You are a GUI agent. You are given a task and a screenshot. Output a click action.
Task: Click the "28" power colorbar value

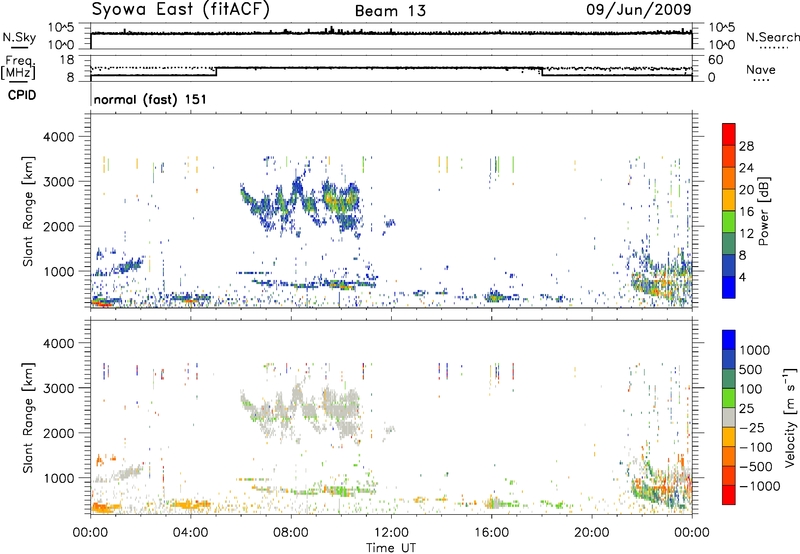coord(746,146)
